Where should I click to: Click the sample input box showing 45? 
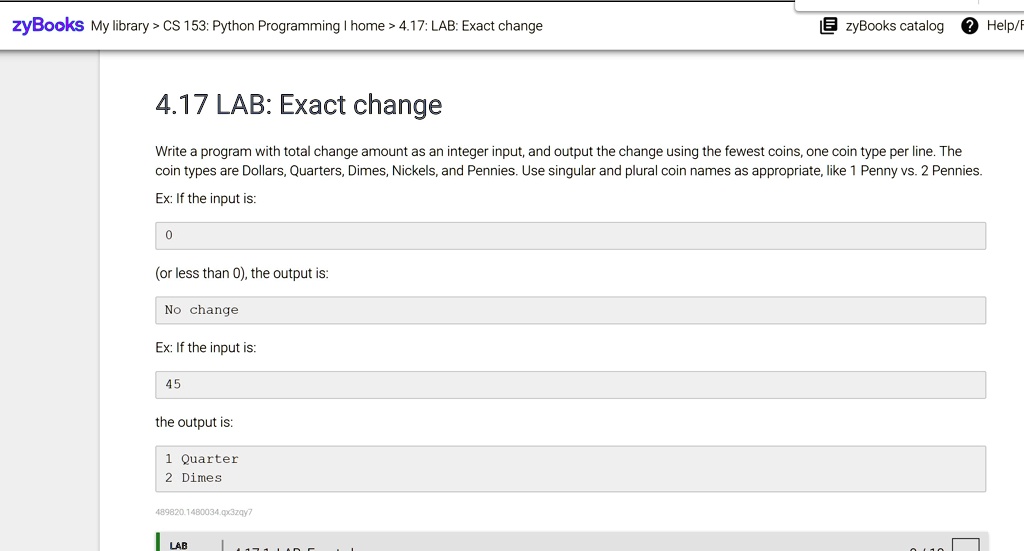(x=570, y=385)
